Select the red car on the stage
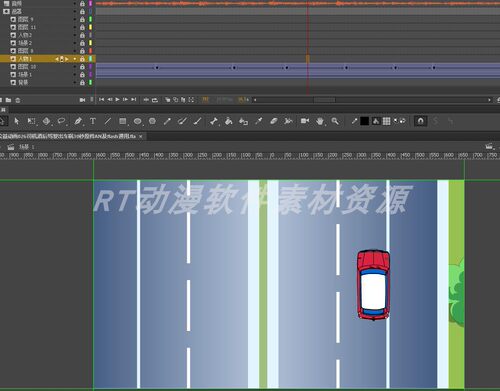This screenshot has height=391, width=500. tap(373, 285)
